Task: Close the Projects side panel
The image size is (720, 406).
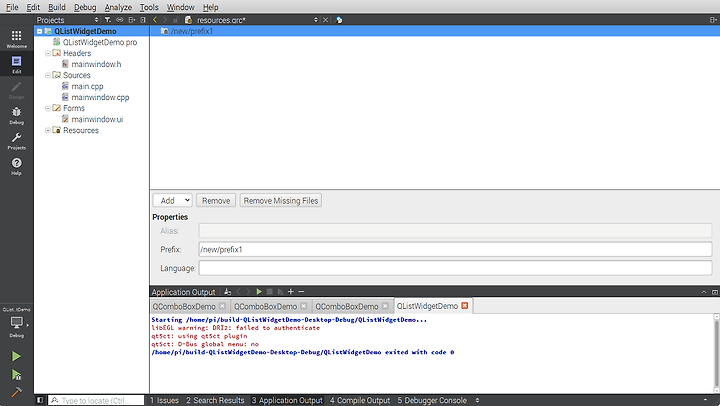Action: [143, 20]
